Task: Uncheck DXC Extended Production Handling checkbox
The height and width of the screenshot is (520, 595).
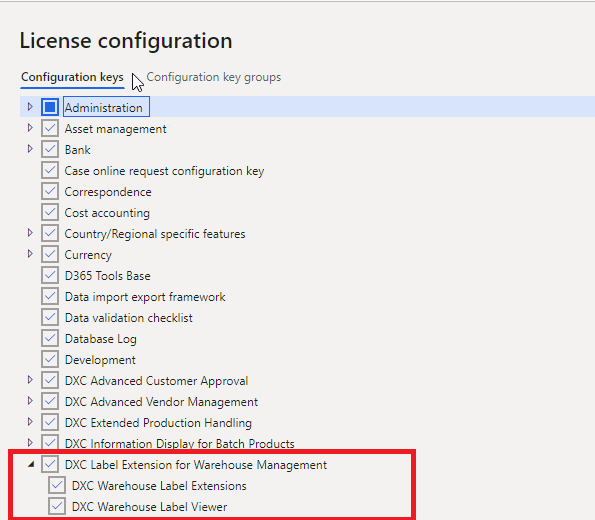Action: click(50, 422)
